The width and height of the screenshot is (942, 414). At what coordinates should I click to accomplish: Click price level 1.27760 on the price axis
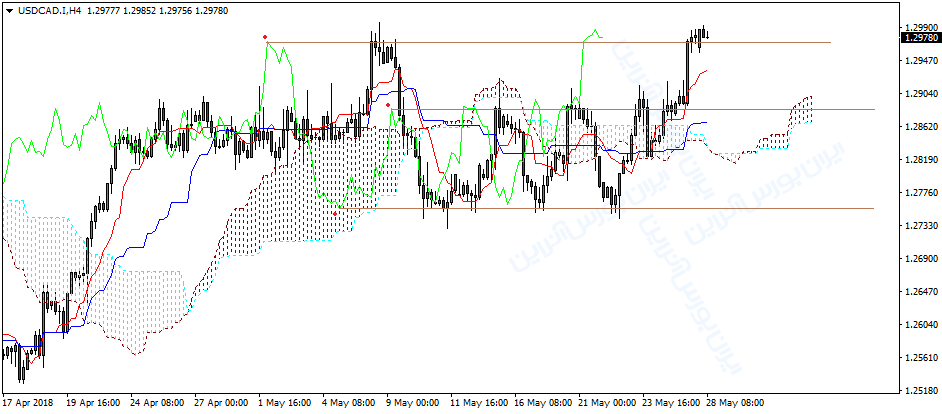(x=921, y=193)
